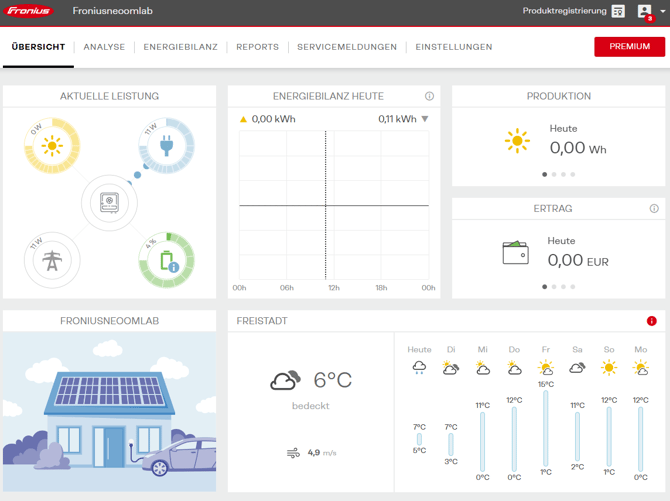Image resolution: width=670 pixels, height=501 pixels.
Task: Open the Ertrag info icon
Action: click(x=654, y=209)
